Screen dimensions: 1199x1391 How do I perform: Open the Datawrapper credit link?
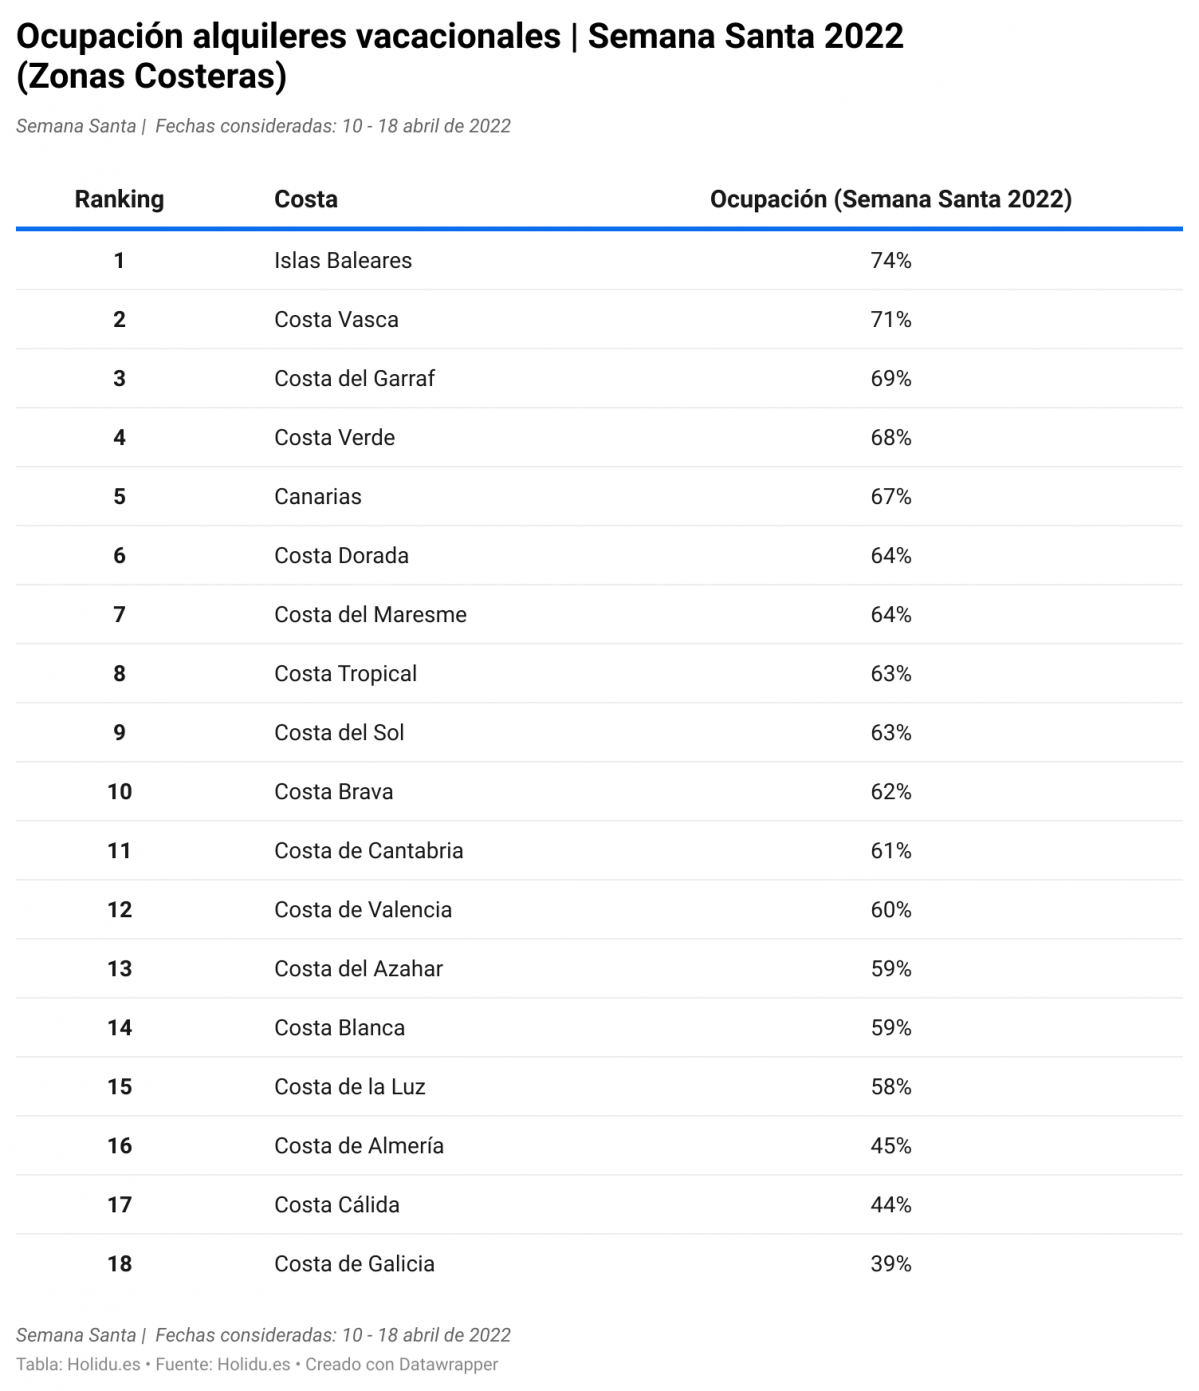[448, 1364]
